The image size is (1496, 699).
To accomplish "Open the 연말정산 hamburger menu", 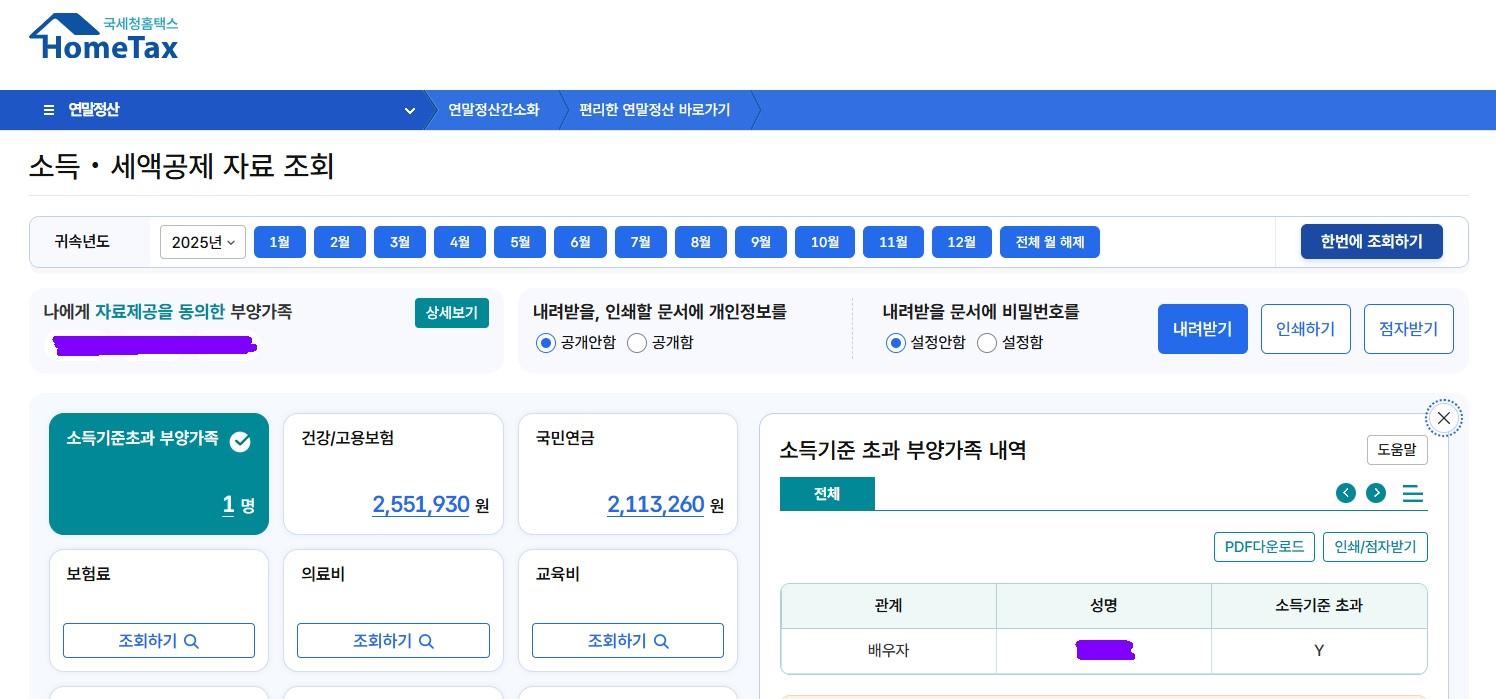I will pyautogui.click(x=49, y=110).
